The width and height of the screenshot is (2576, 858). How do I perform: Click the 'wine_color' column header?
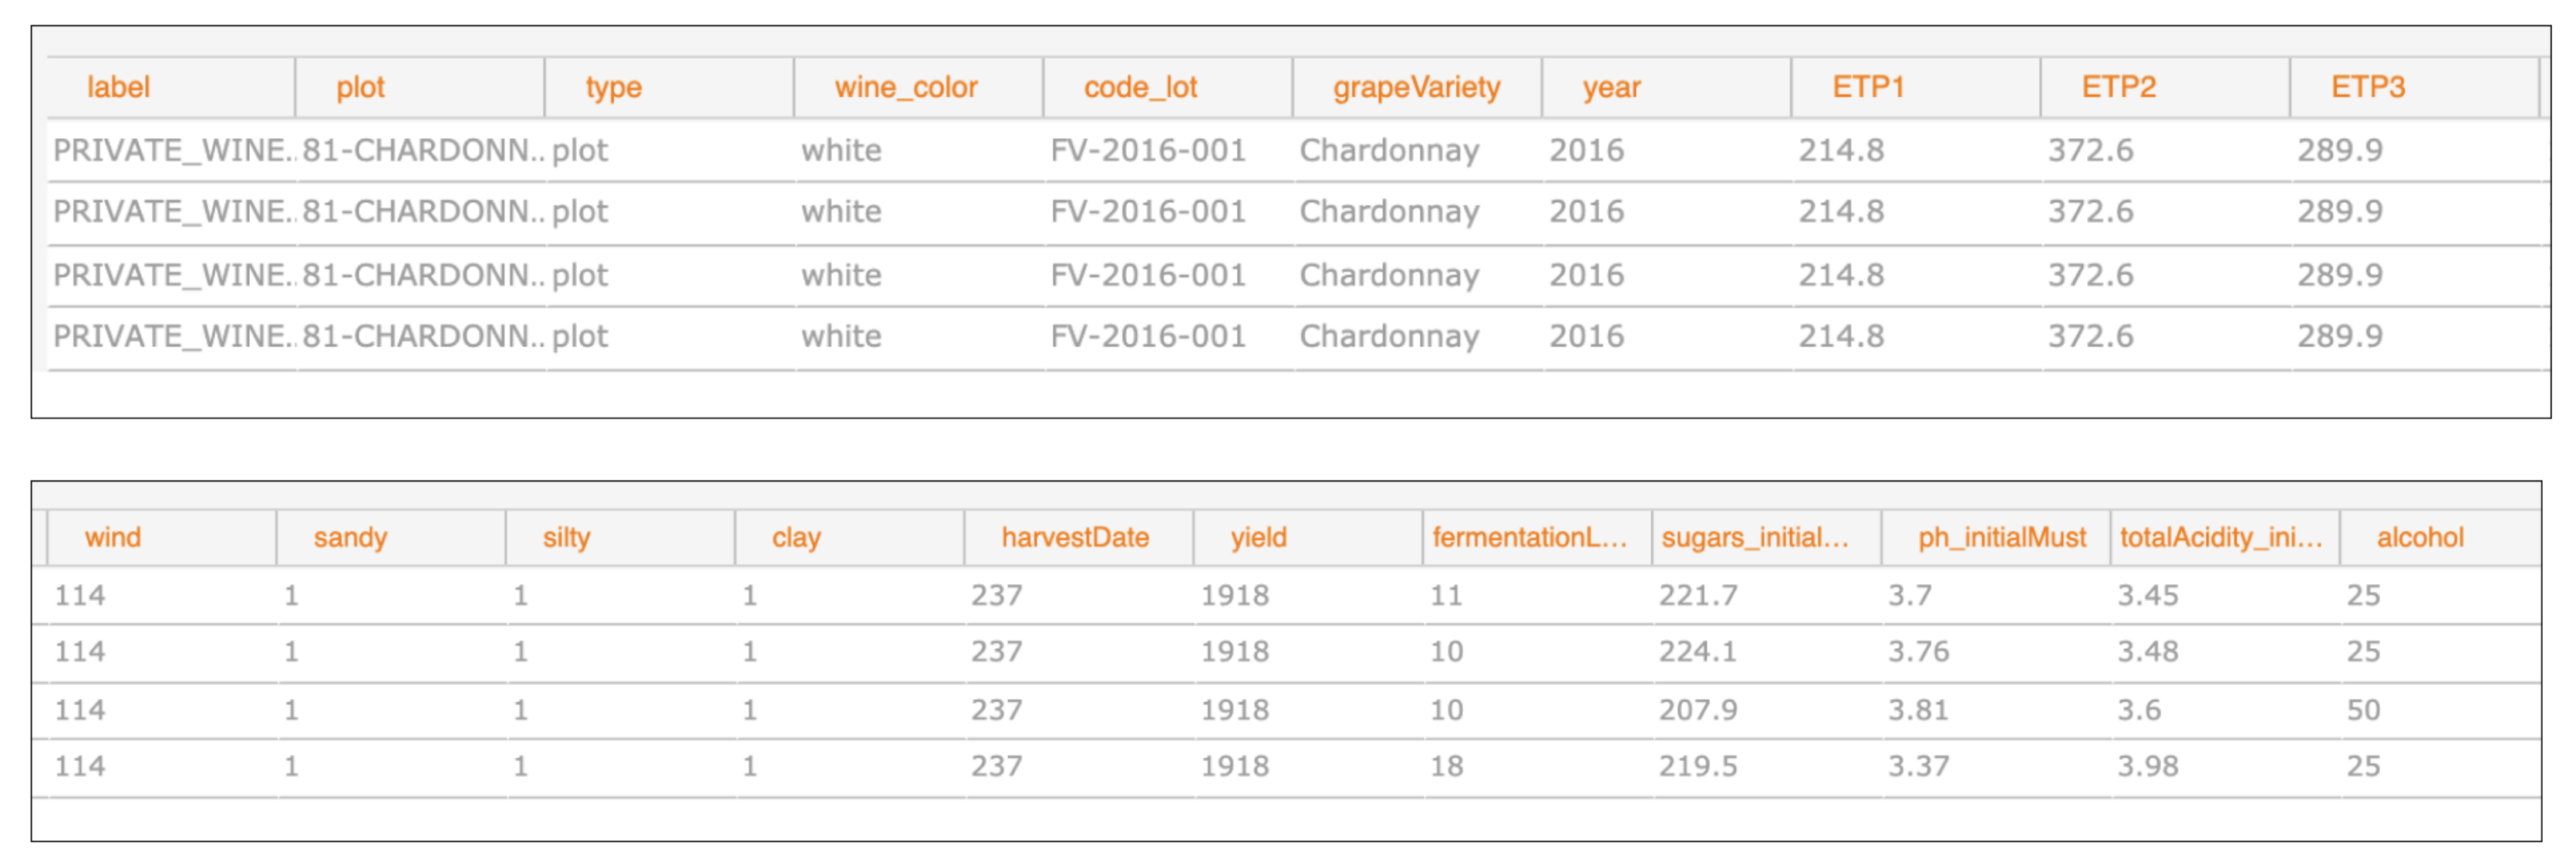pos(905,88)
